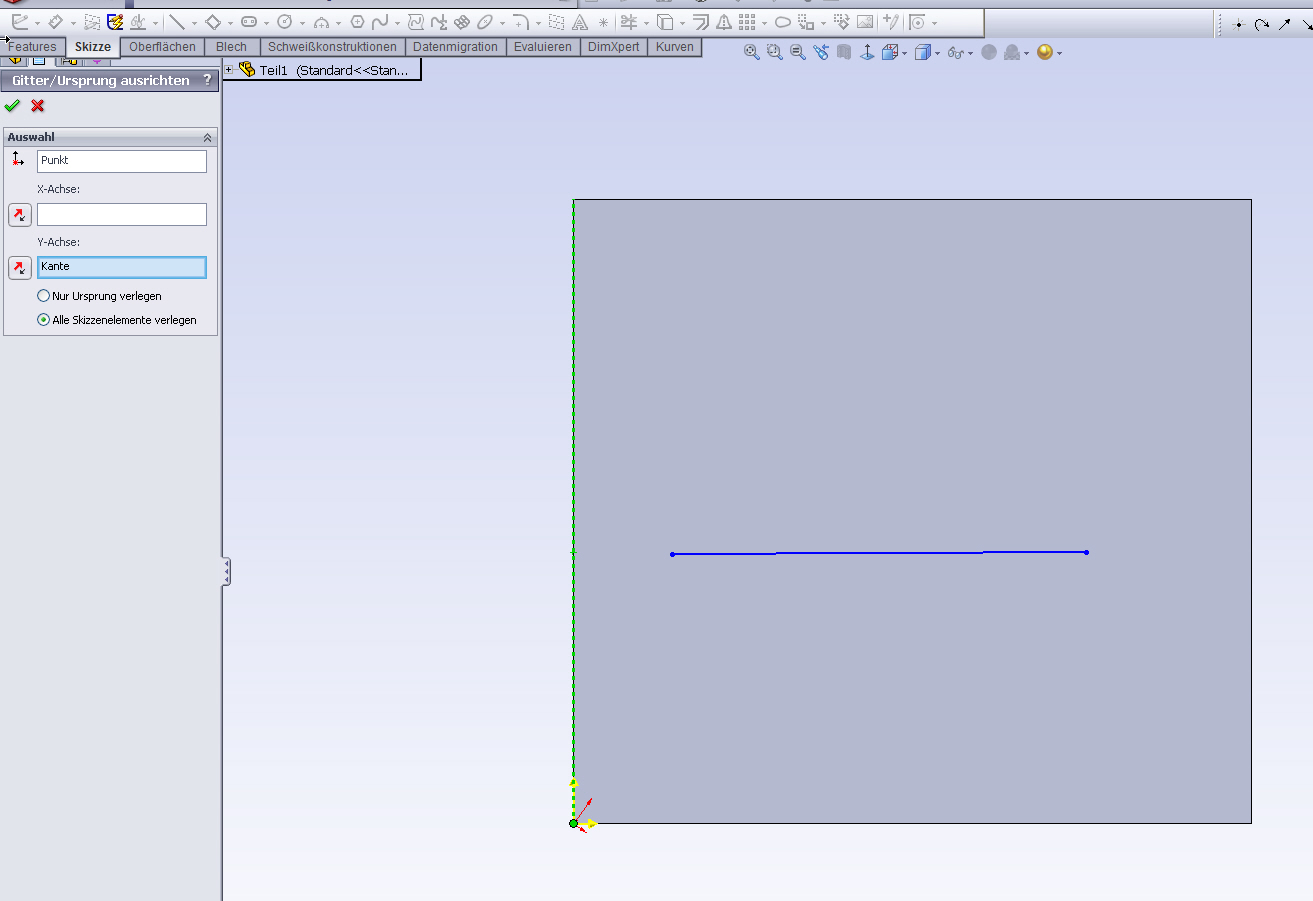Open the Edit Appearance dropdown arrow
Image resolution: width=1313 pixels, height=901 pixels.
click(1059, 53)
